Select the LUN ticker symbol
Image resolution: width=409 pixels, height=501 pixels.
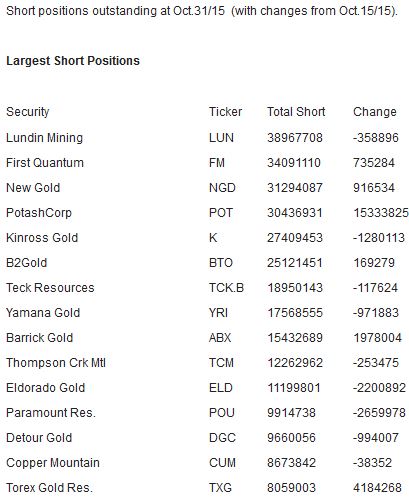click(x=221, y=138)
